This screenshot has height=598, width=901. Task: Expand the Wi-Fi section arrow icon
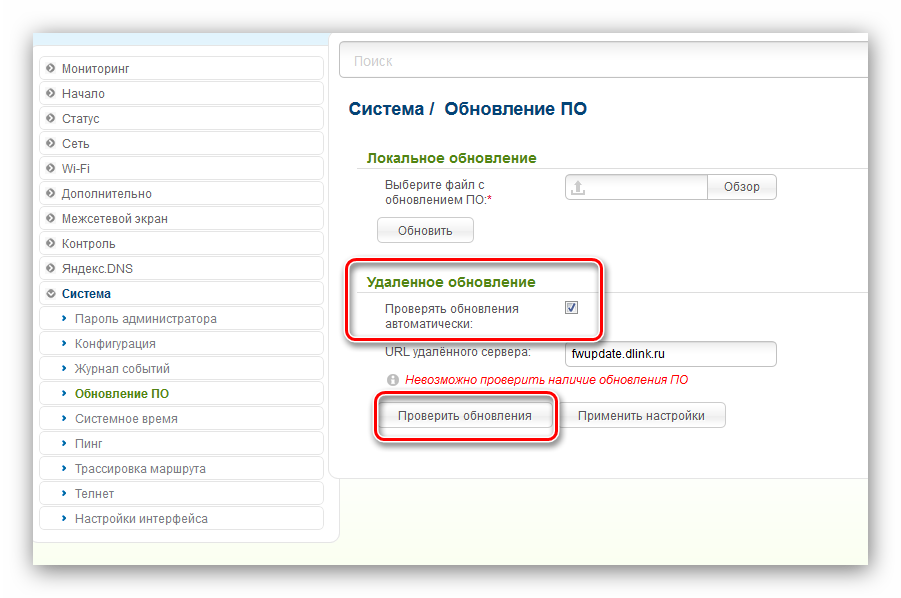point(51,168)
